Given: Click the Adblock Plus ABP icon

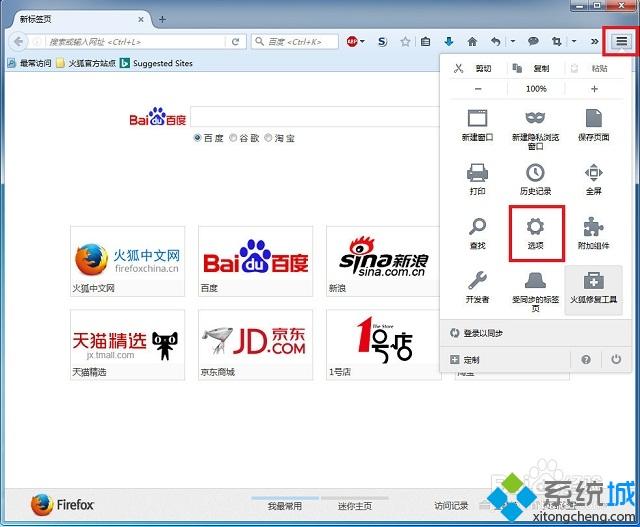Looking at the screenshot, I should 352,41.
